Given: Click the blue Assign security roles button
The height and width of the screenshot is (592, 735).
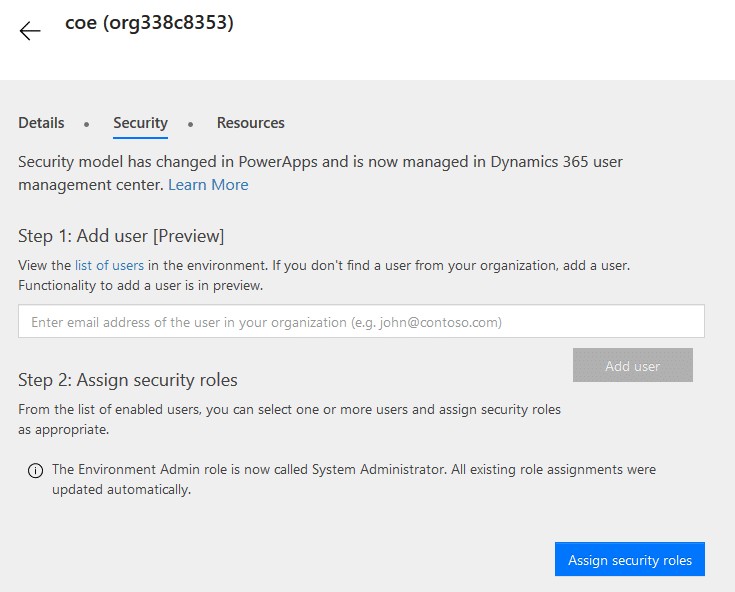Looking at the screenshot, I should click(630, 559).
